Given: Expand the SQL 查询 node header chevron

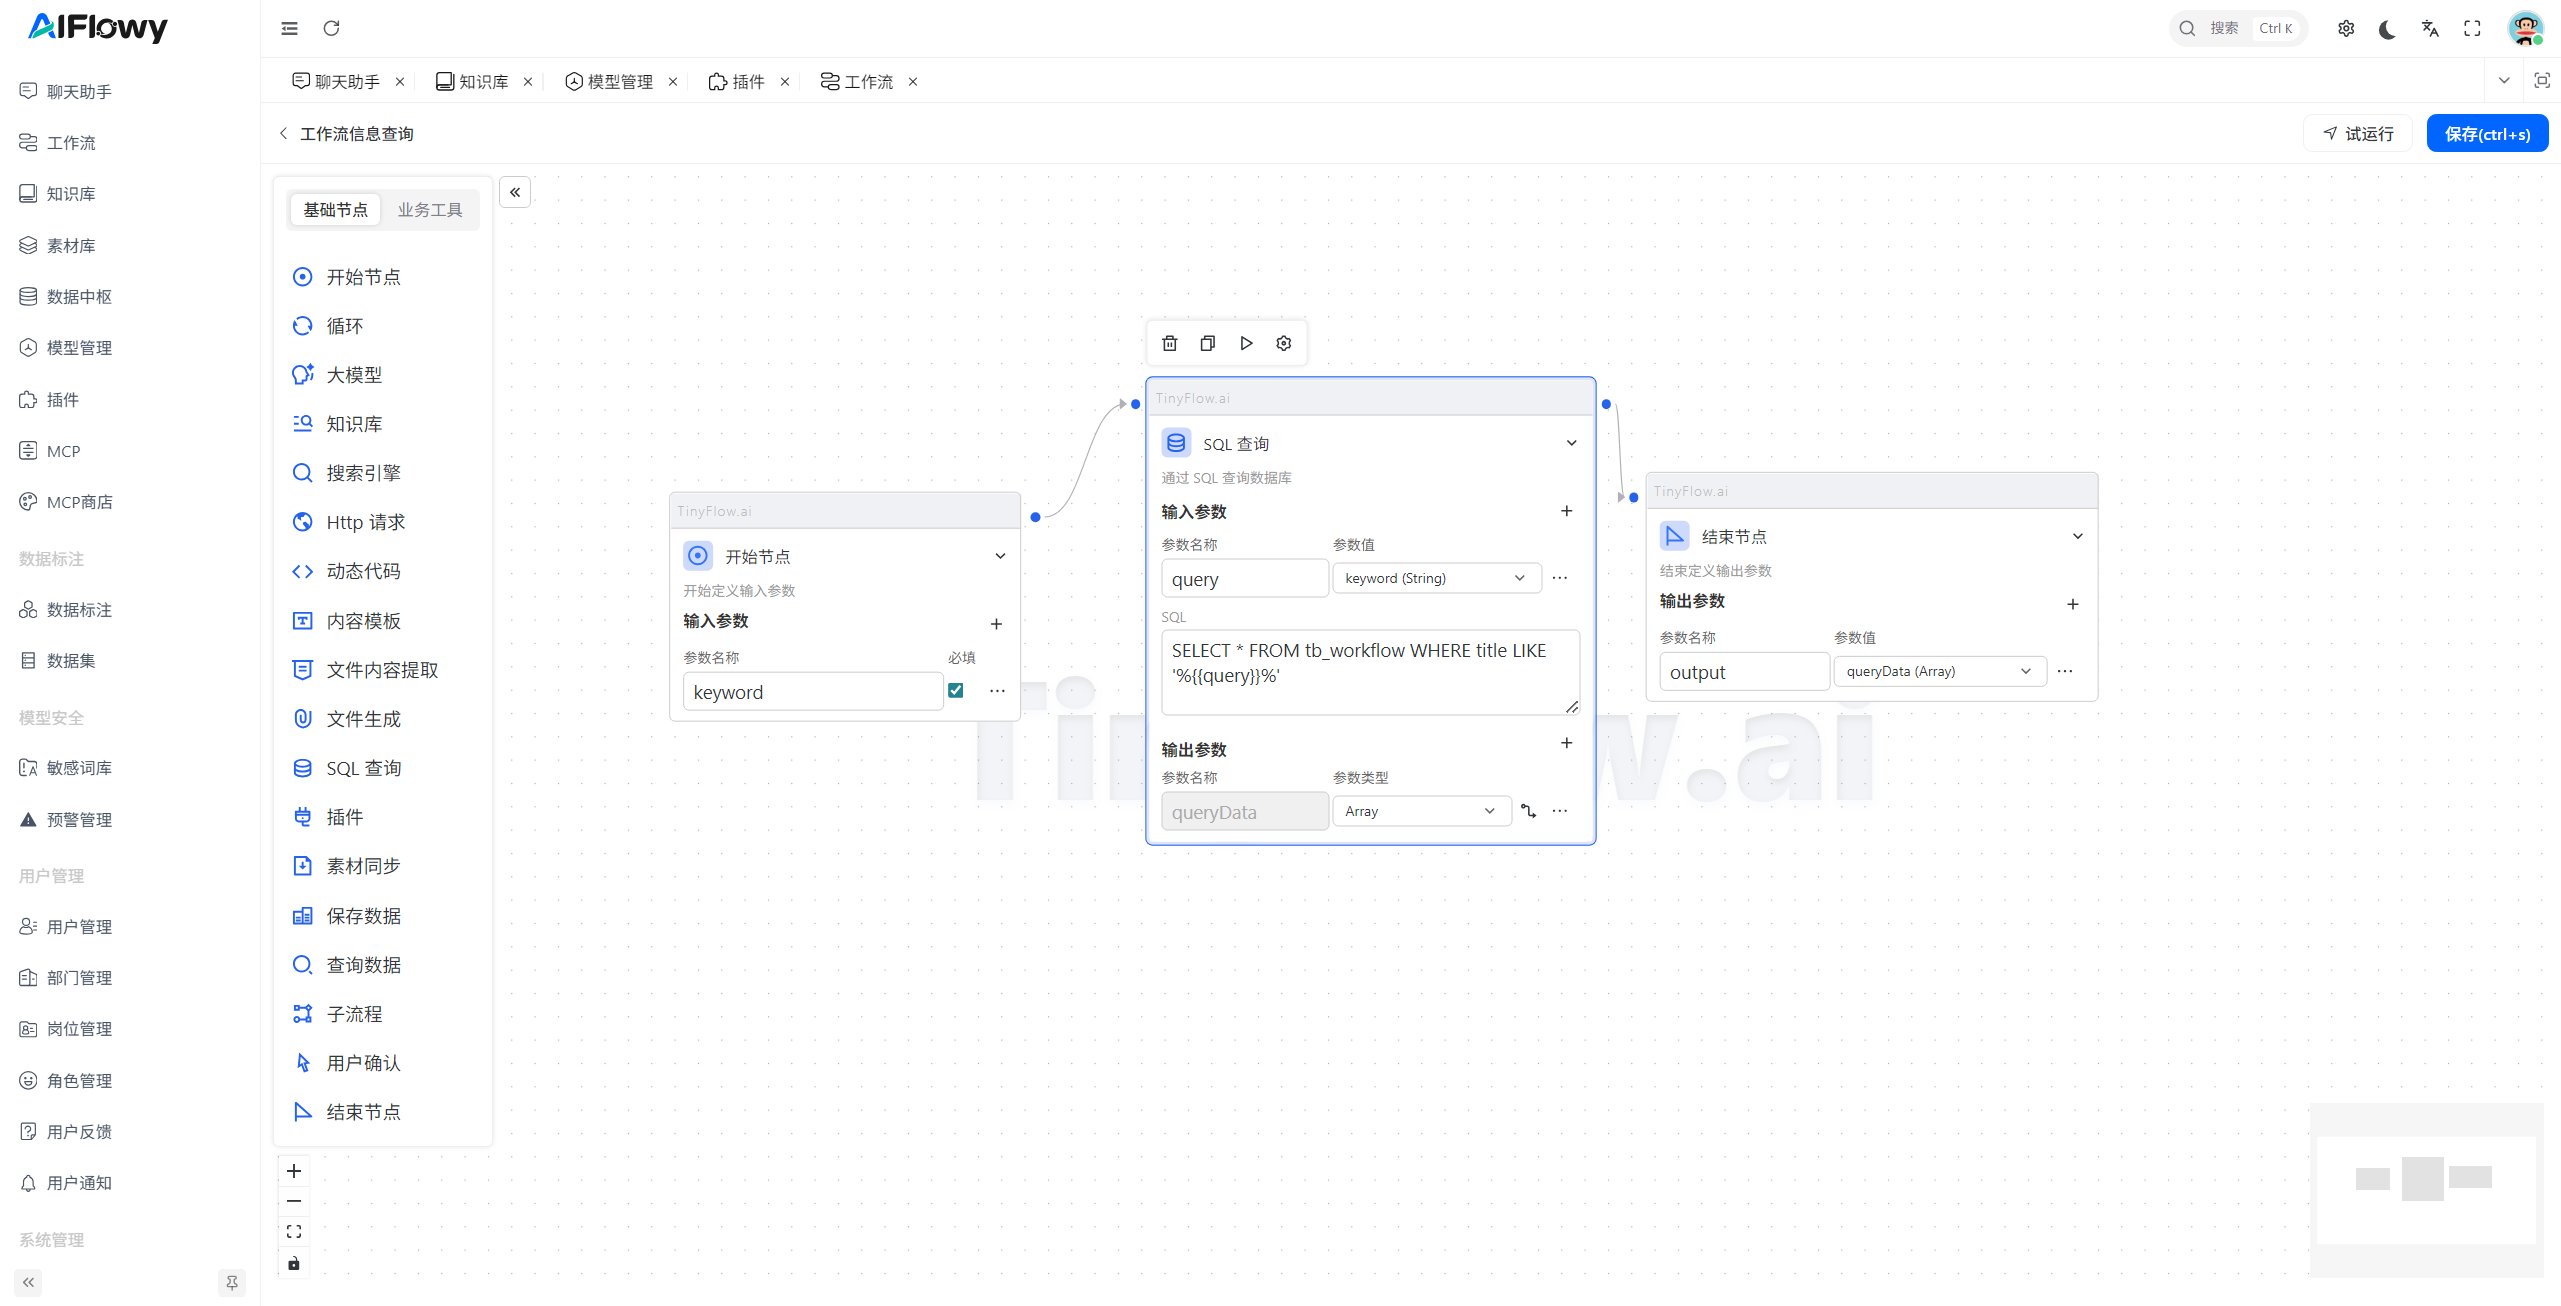Looking at the screenshot, I should 1571,442.
